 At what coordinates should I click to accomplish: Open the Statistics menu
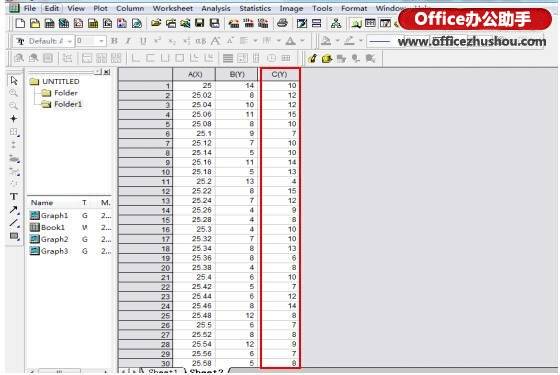coord(255,8)
